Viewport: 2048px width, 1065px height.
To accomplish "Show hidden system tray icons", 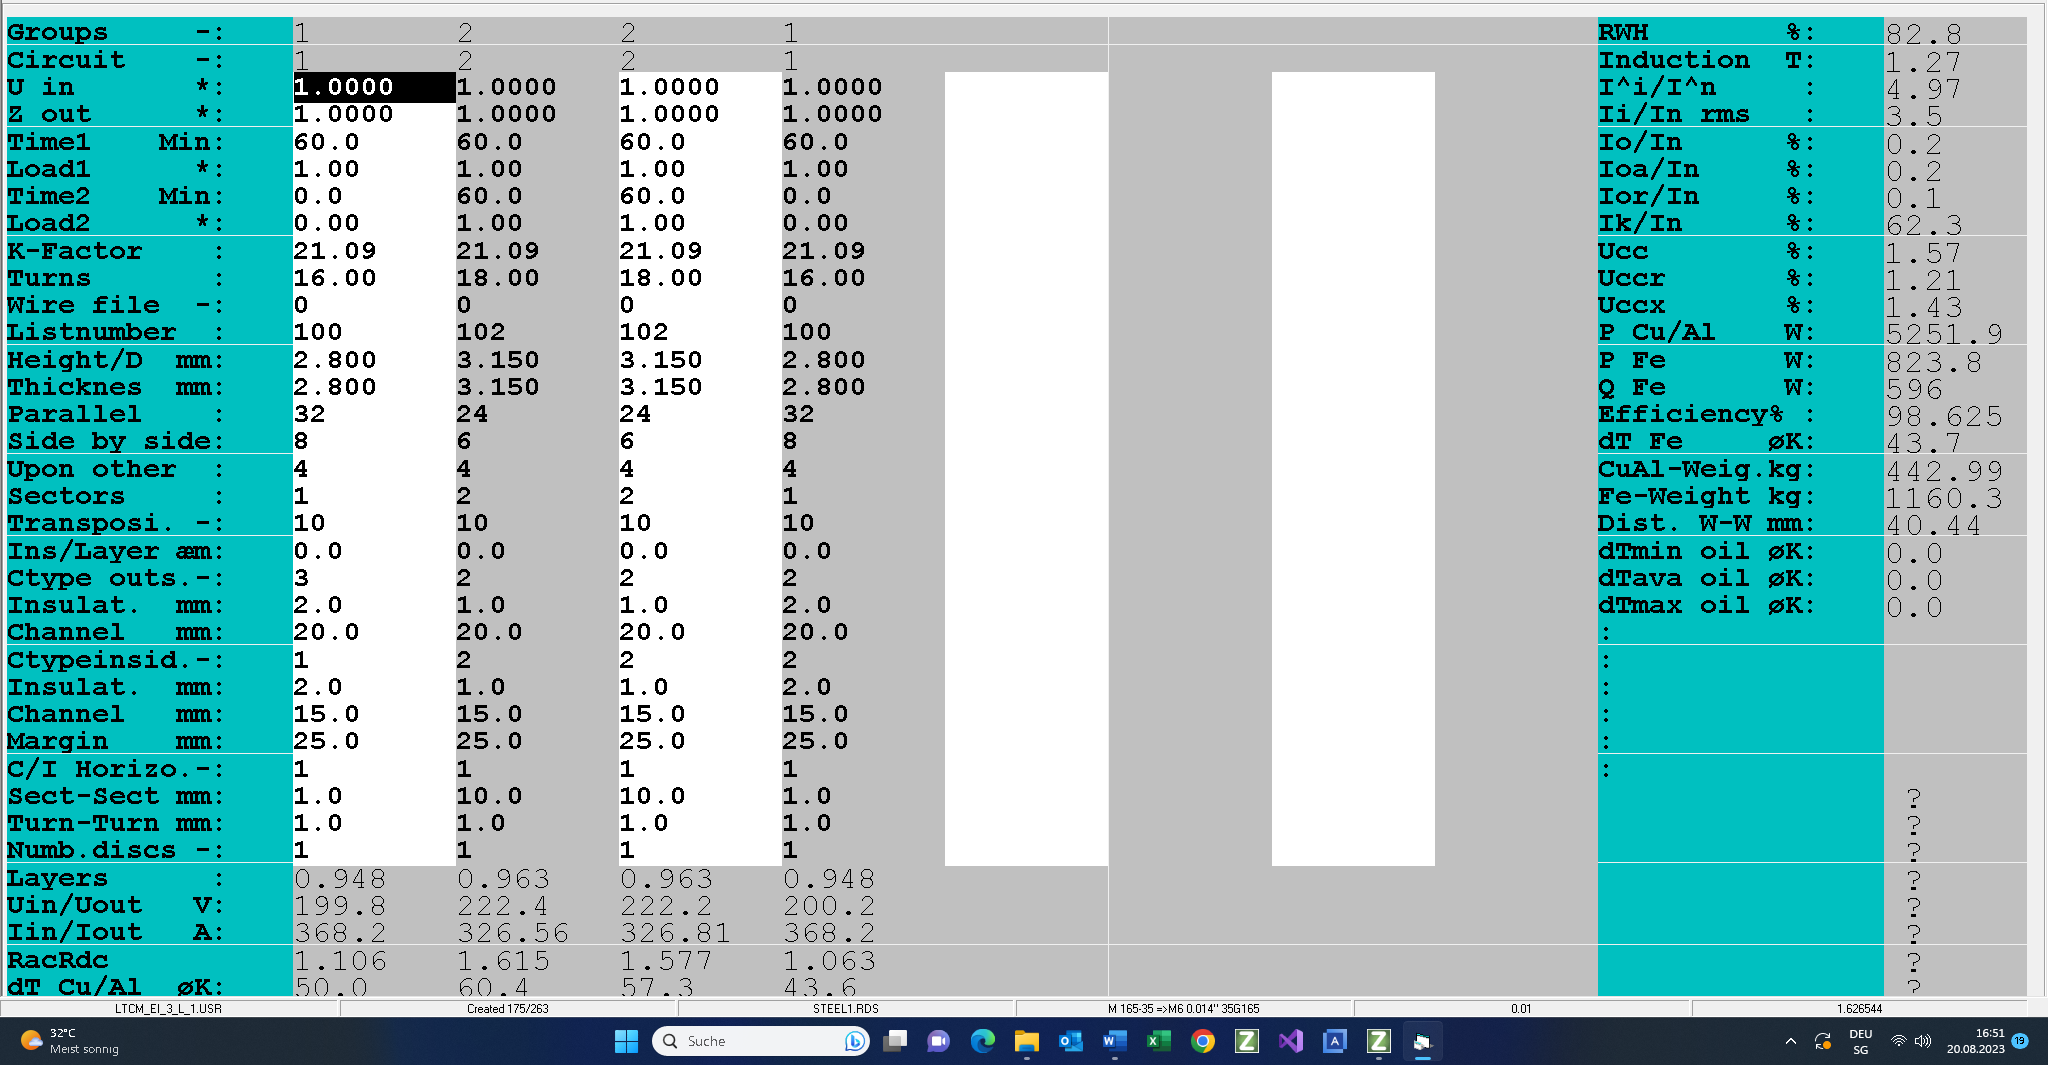I will pyautogui.click(x=1790, y=1041).
